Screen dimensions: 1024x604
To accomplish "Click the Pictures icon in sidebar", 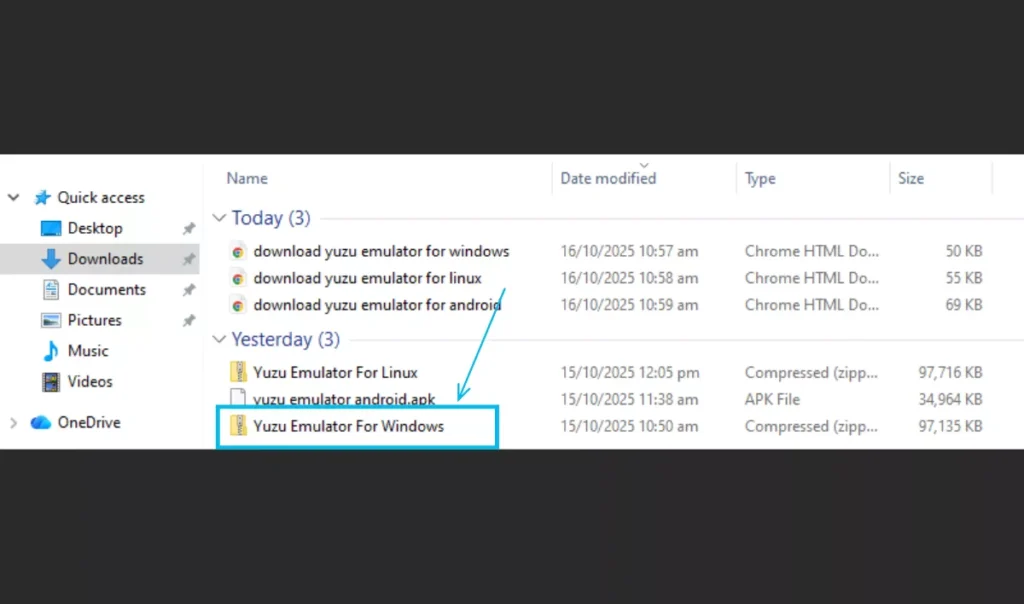I will 51,321.
